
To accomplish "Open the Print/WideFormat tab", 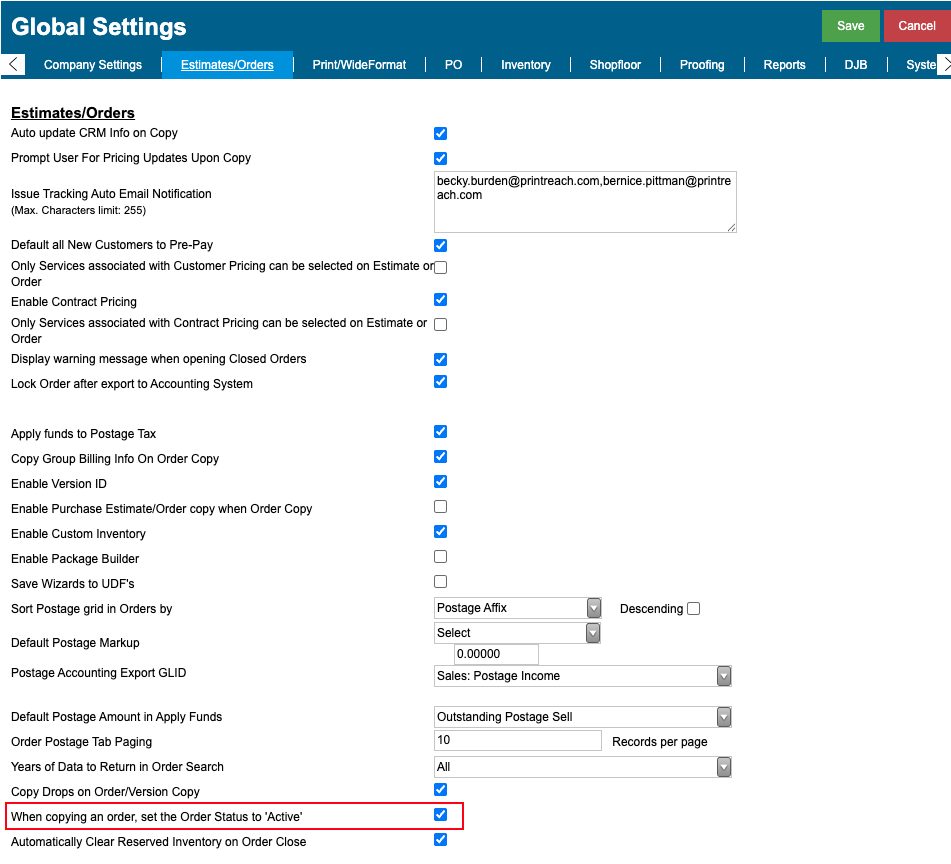I will tap(359, 65).
